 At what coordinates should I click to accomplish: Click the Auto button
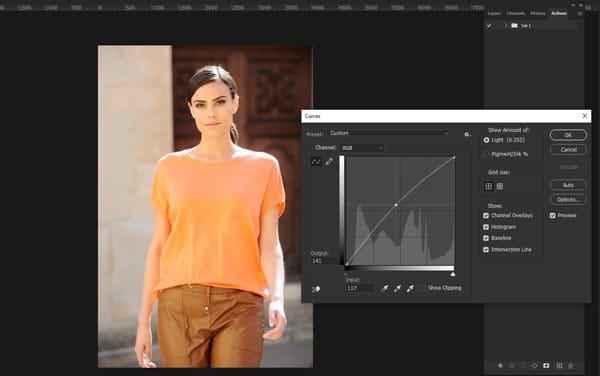[568, 185]
